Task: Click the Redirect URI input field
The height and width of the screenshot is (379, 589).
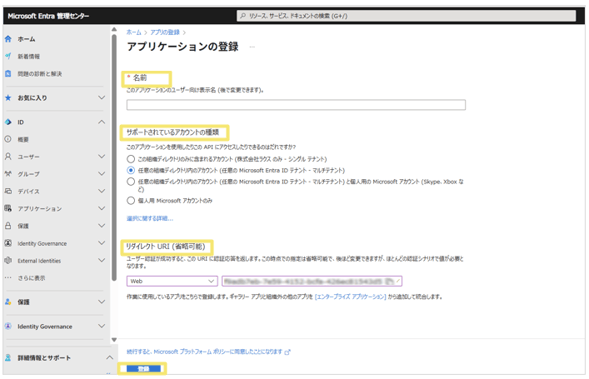Action: 312,281
